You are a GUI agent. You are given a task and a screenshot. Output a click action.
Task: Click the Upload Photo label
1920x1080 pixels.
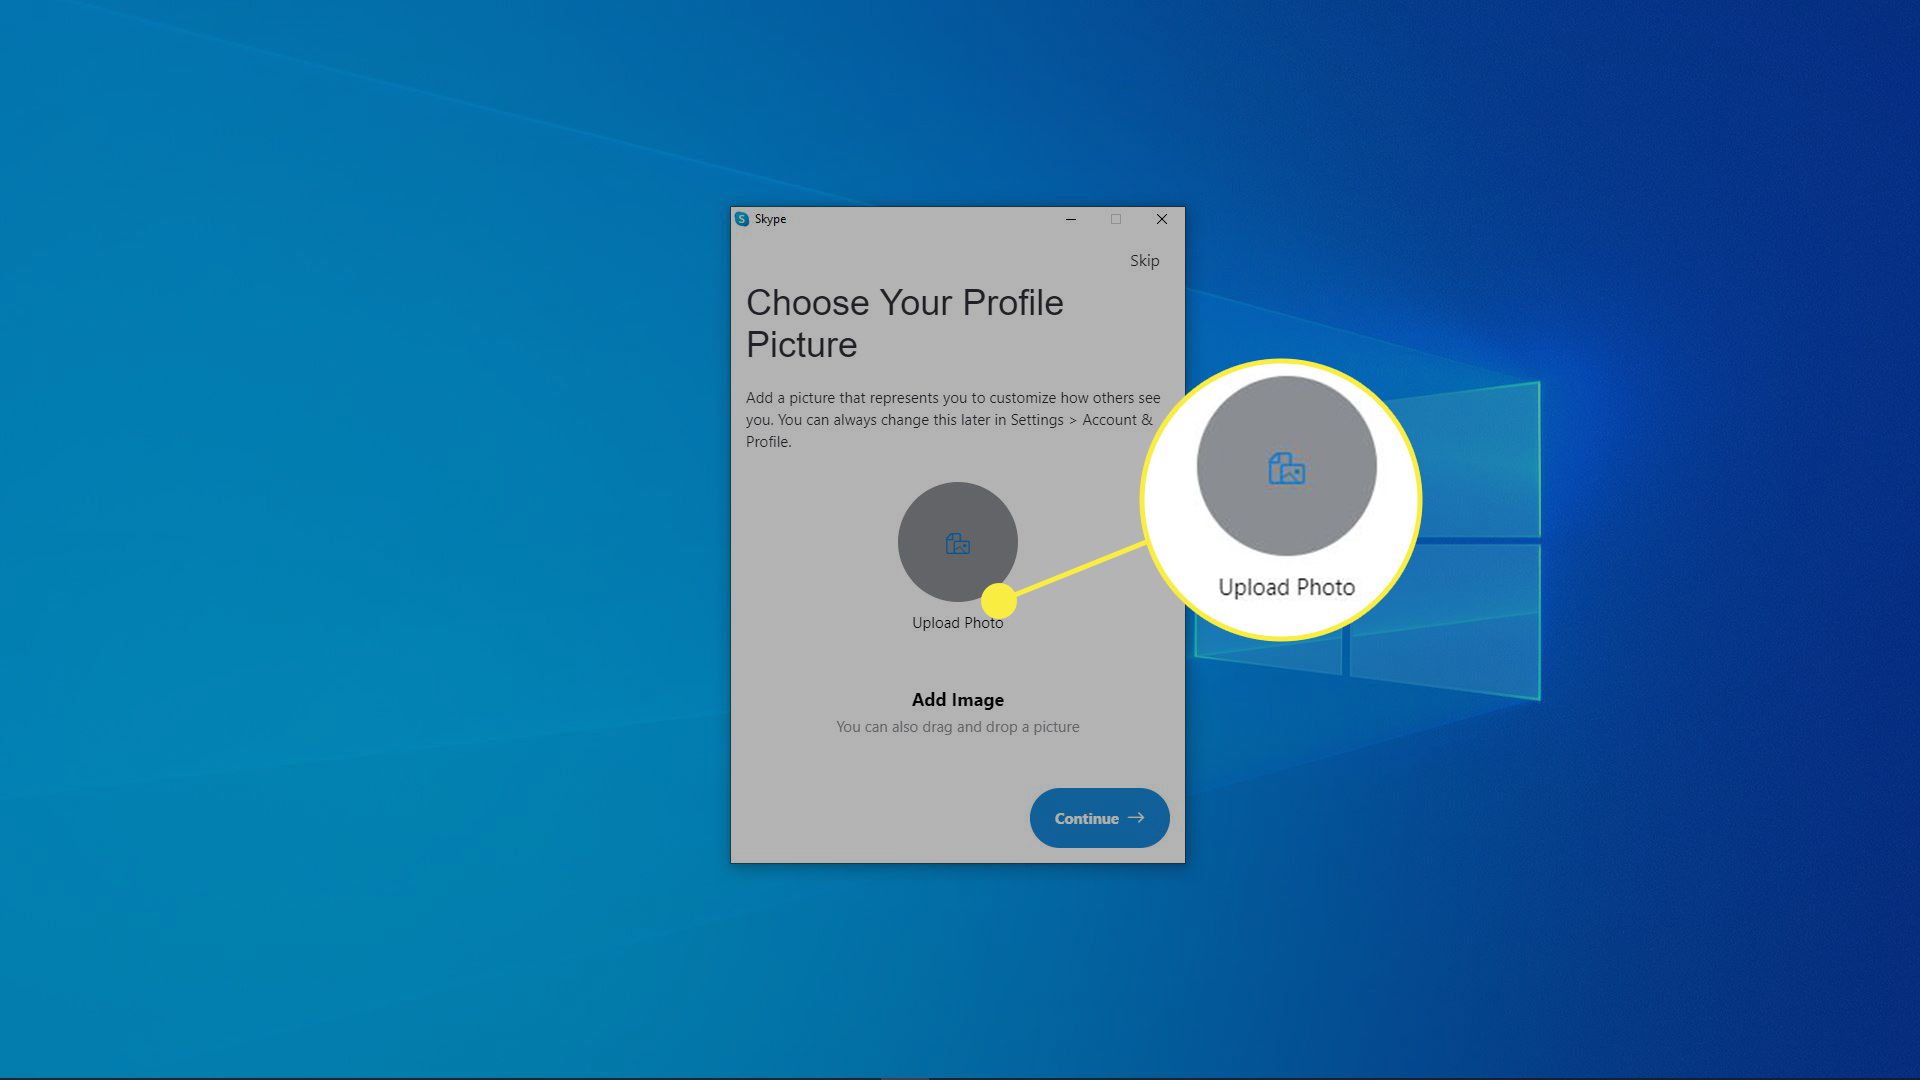pyautogui.click(x=956, y=623)
